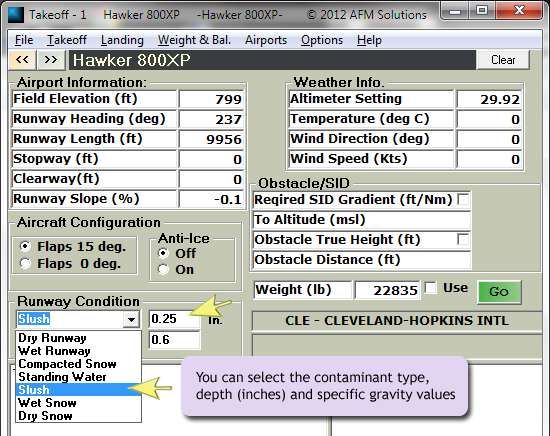The height and width of the screenshot is (436, 550).
Task: Click the Field Elevation (ft) label
Action: coord(94,99)
